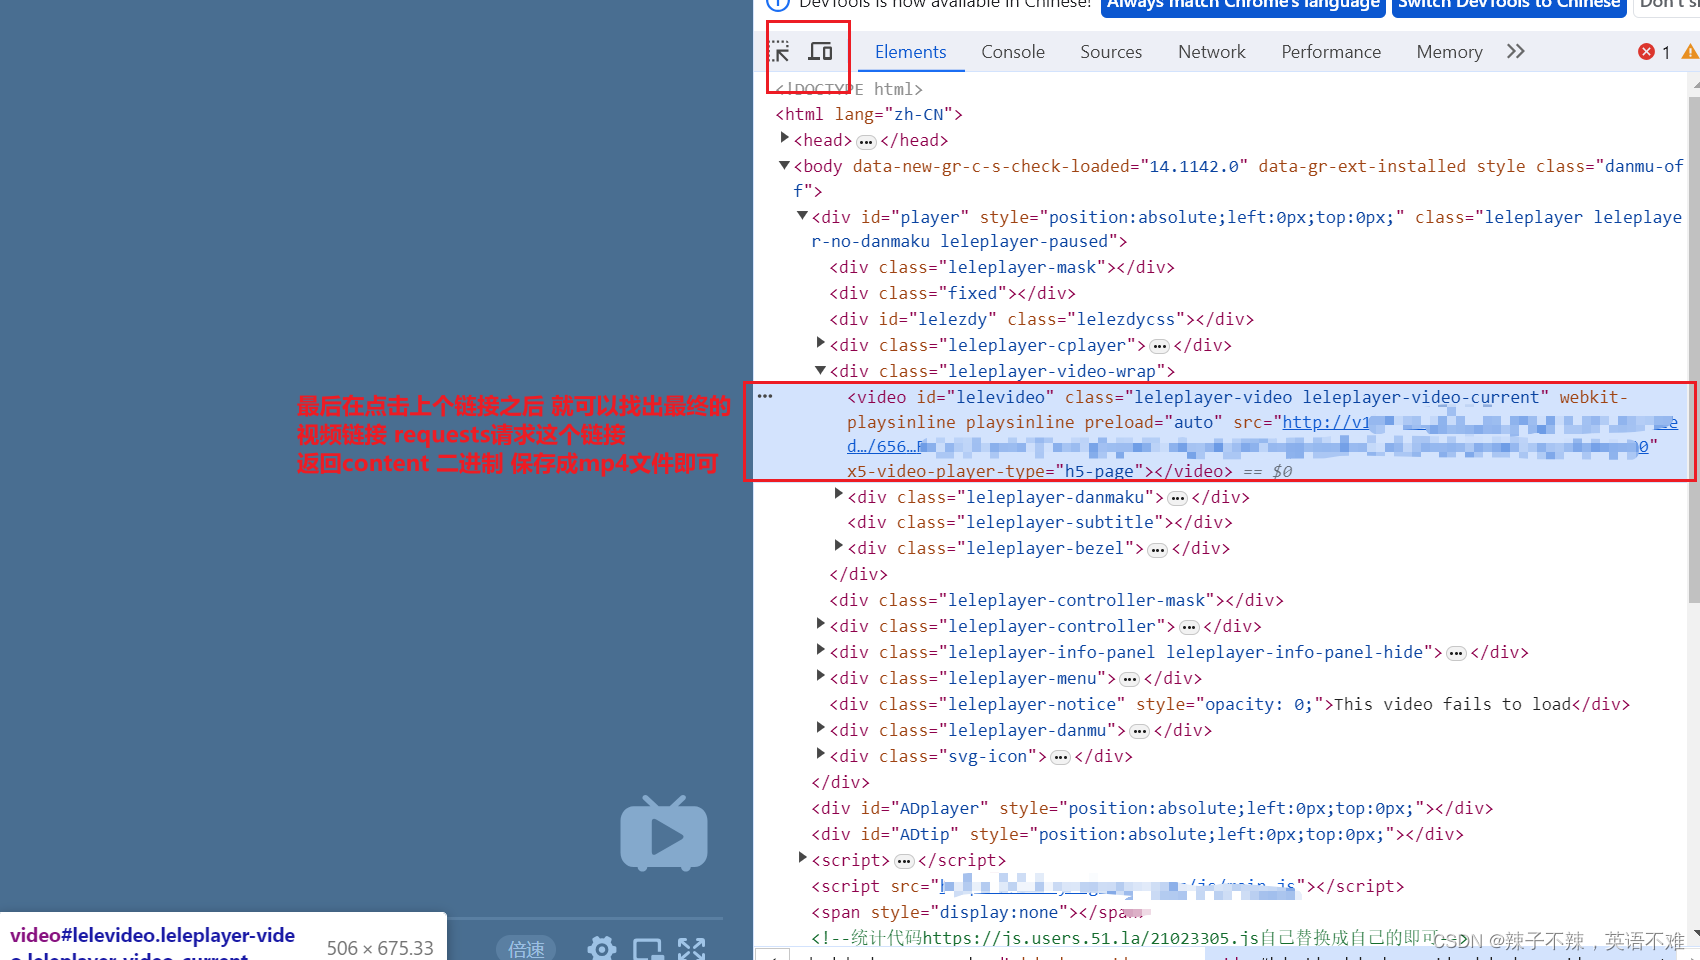Open the three-dot menu beside video node
1700x960 pixels.
(765, 396)
